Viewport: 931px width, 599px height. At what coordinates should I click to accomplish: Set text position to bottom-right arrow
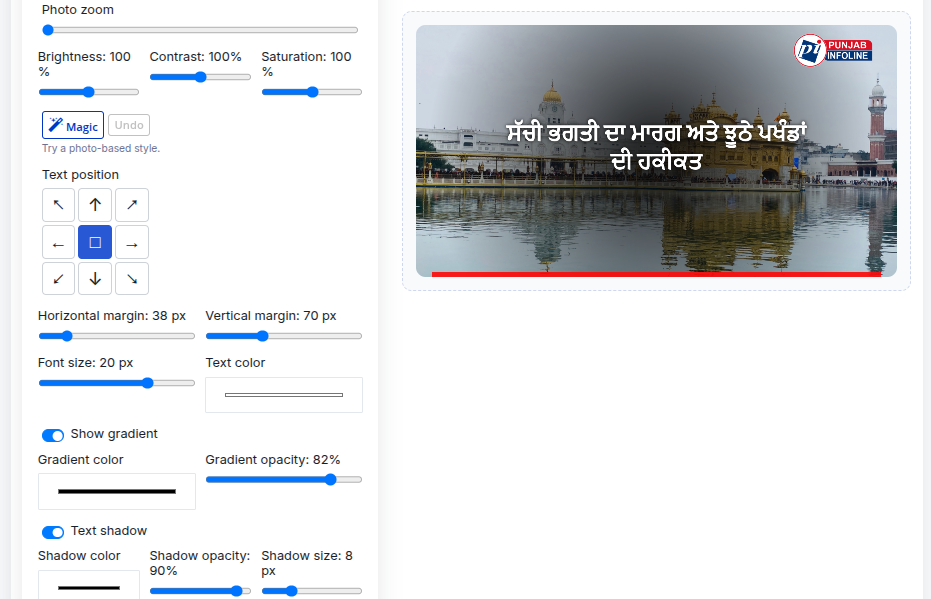[x=132, y=278]
